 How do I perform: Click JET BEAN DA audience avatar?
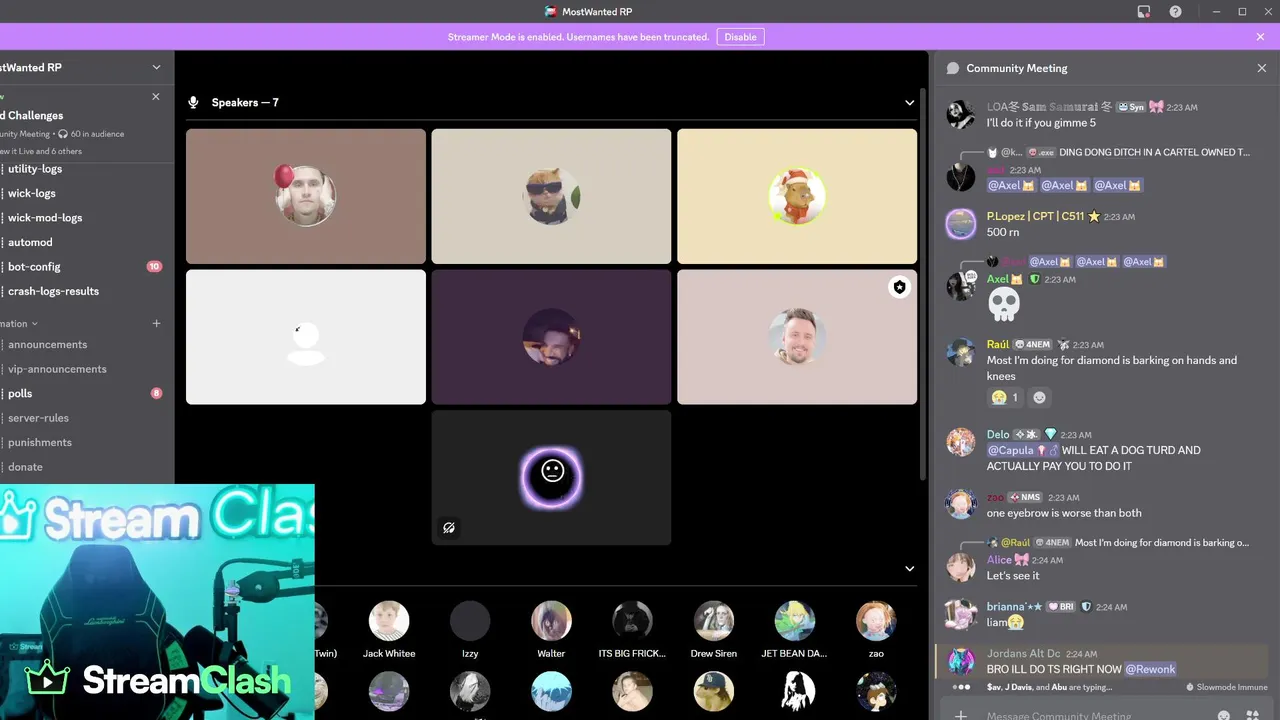pos(795,621)
